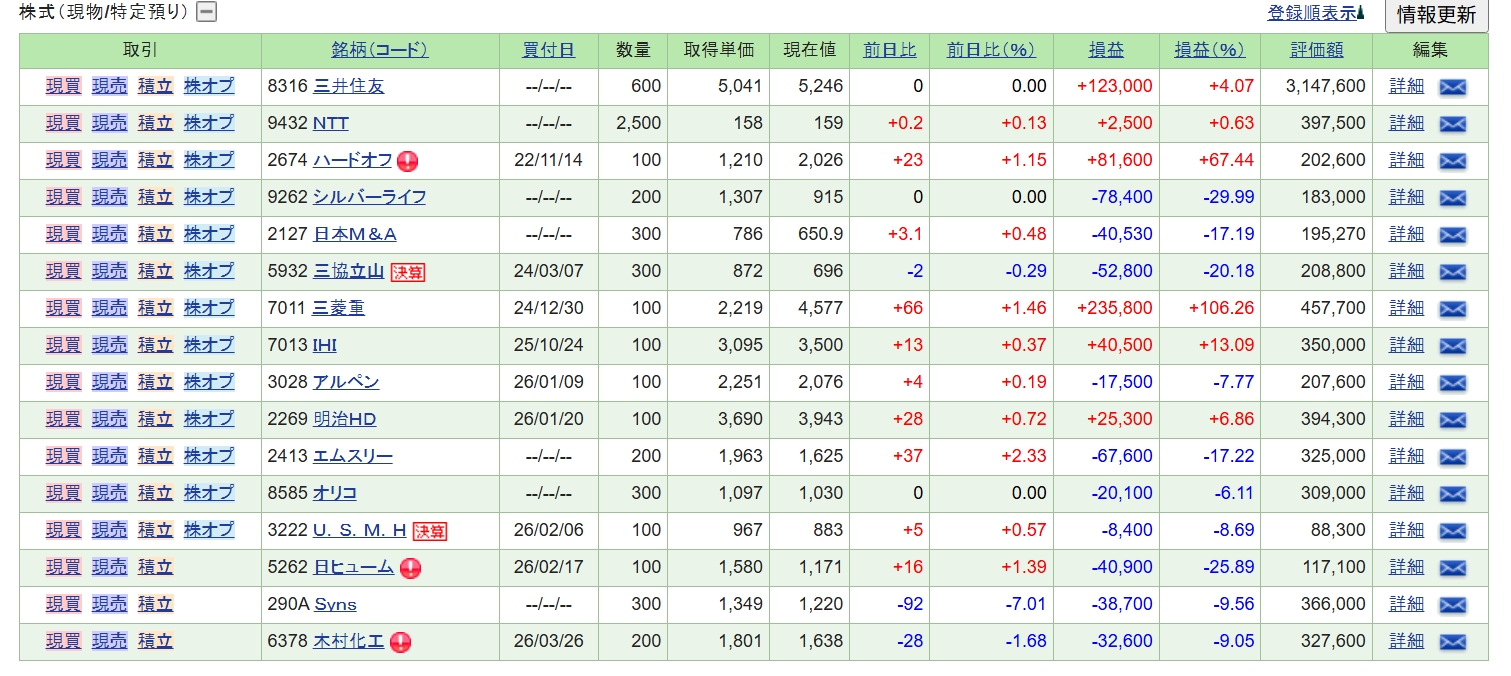This screenshot has width=1511, height=676.
Task: Click the mail icon in 三菱重 row
Action: tap(1452, 309)
